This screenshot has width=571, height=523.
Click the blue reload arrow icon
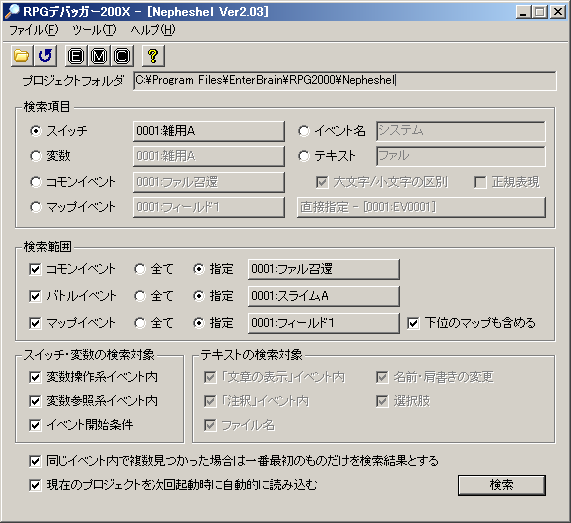[x=45, y=56]
